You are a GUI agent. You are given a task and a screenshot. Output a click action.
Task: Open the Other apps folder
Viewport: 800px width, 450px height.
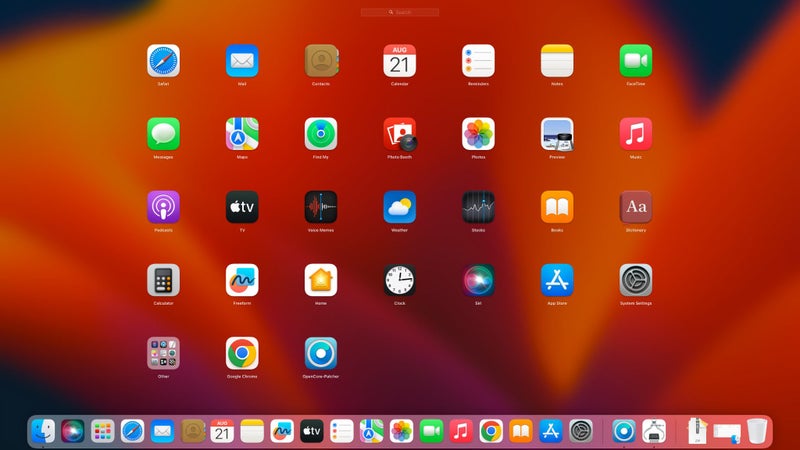(163, 353)
